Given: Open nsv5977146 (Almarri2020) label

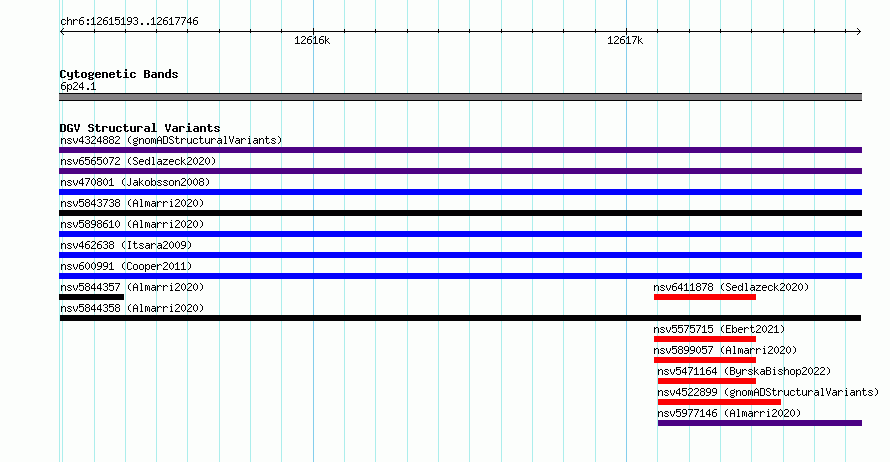Looking at the screenshot, I should pos(729,413).
